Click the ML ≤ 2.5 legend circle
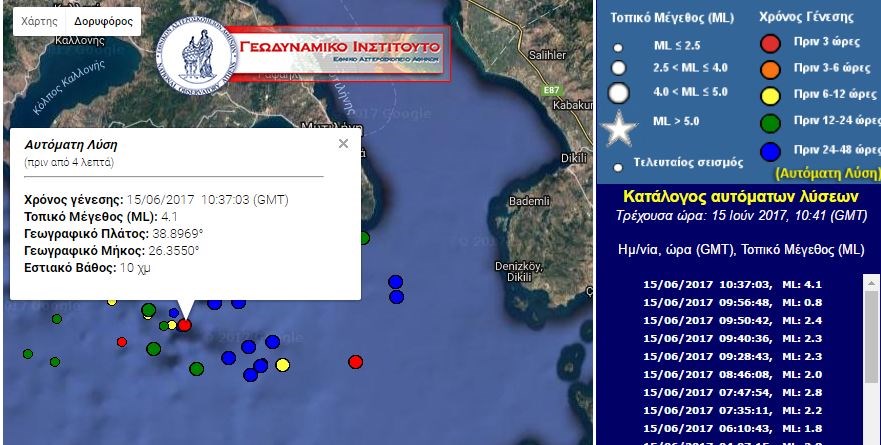Viewport: 881px width, 445px height. pos(618,48)
